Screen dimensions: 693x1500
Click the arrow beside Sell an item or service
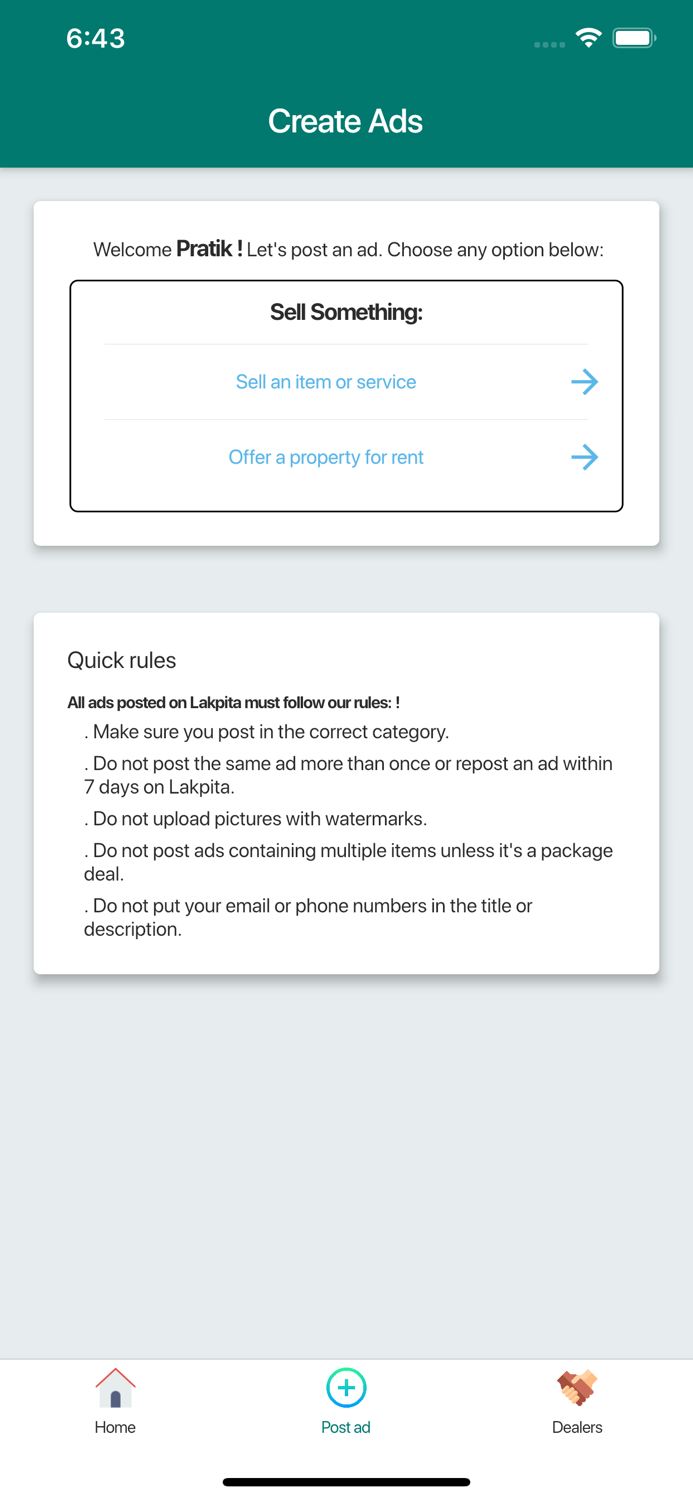(584, 382)
